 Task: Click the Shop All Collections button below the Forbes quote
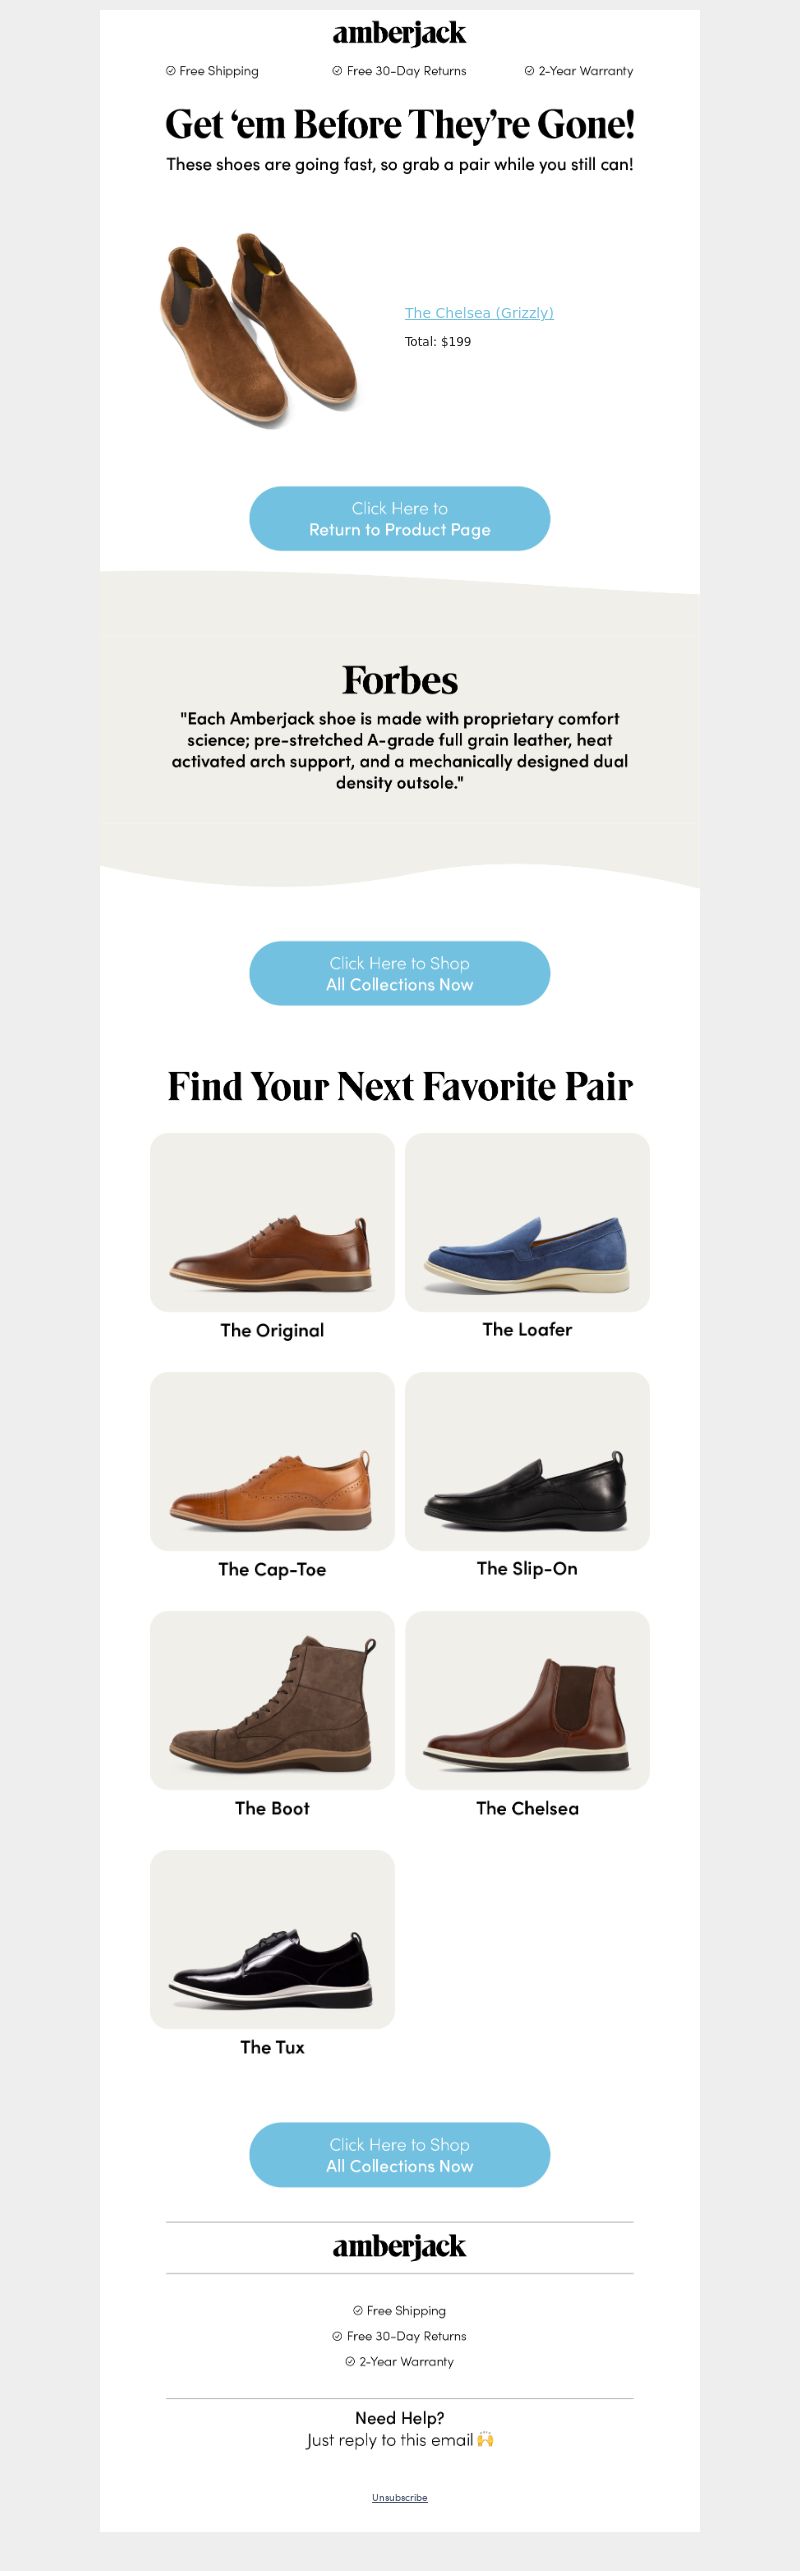pos(400,973)
